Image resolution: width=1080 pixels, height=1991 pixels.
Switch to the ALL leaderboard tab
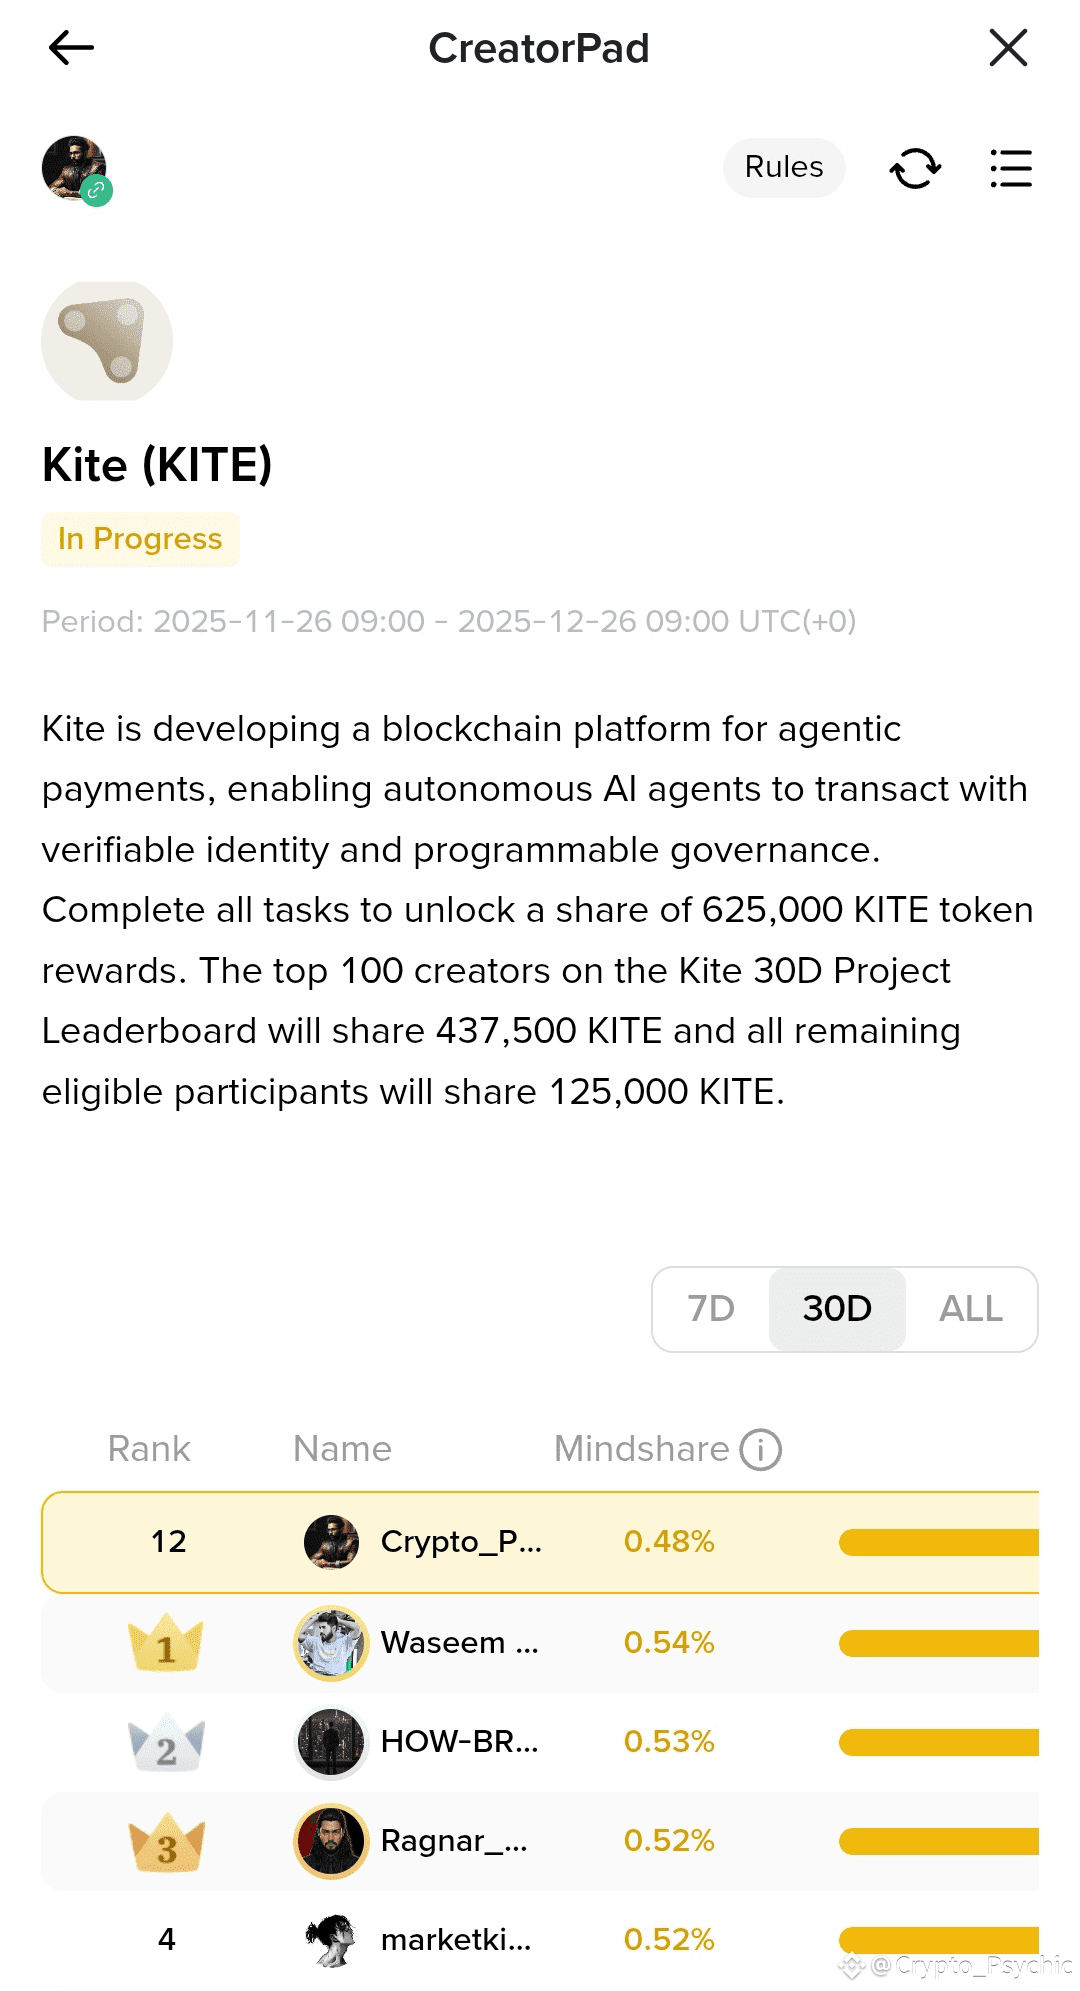point(970,1309)
